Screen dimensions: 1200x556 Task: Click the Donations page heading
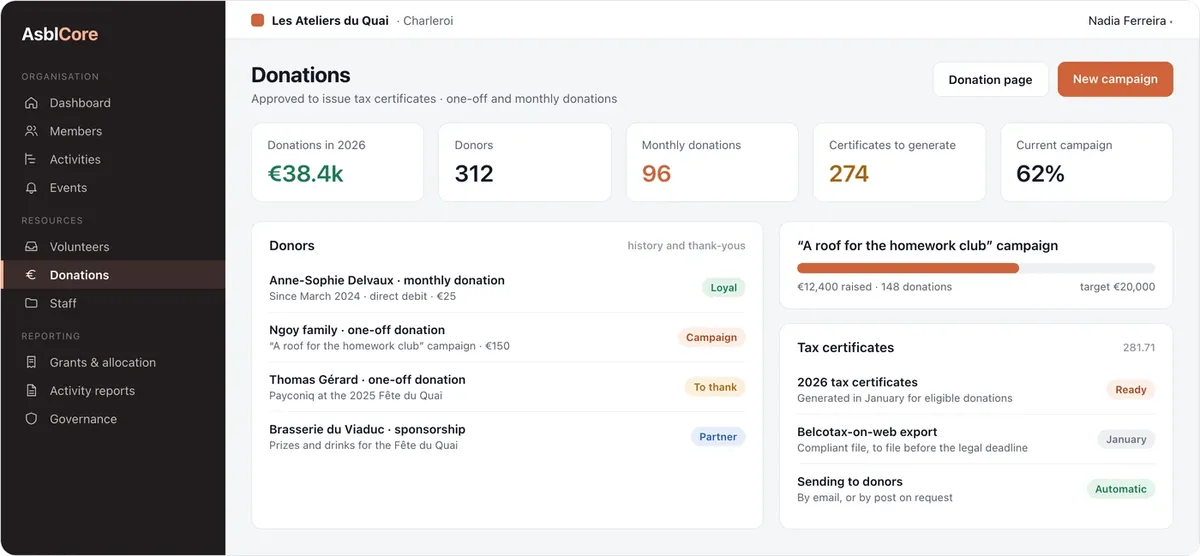[x=301, y=75]
